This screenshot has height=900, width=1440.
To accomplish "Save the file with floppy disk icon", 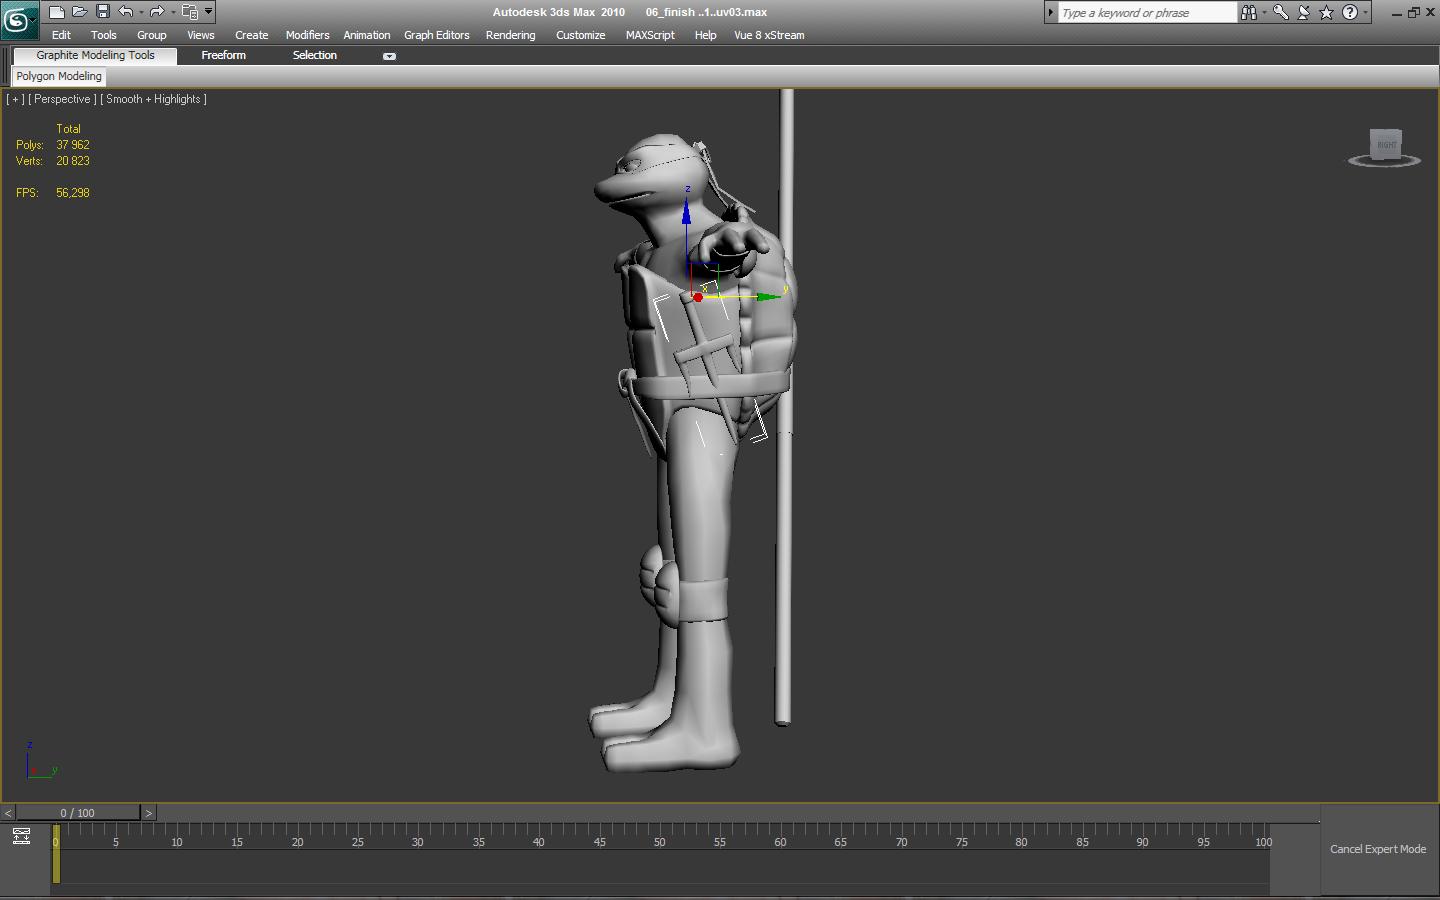I will [102, 12].
